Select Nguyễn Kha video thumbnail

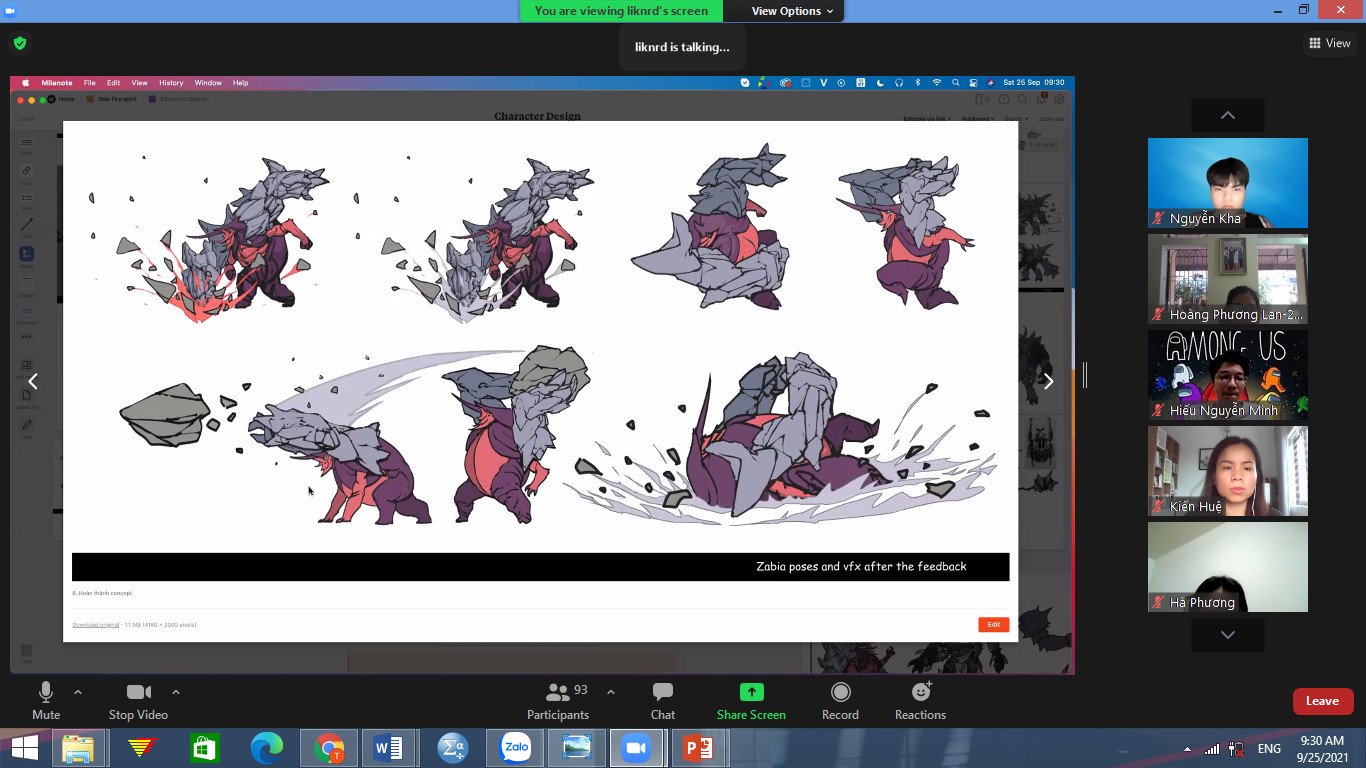tap(1228, 183)
